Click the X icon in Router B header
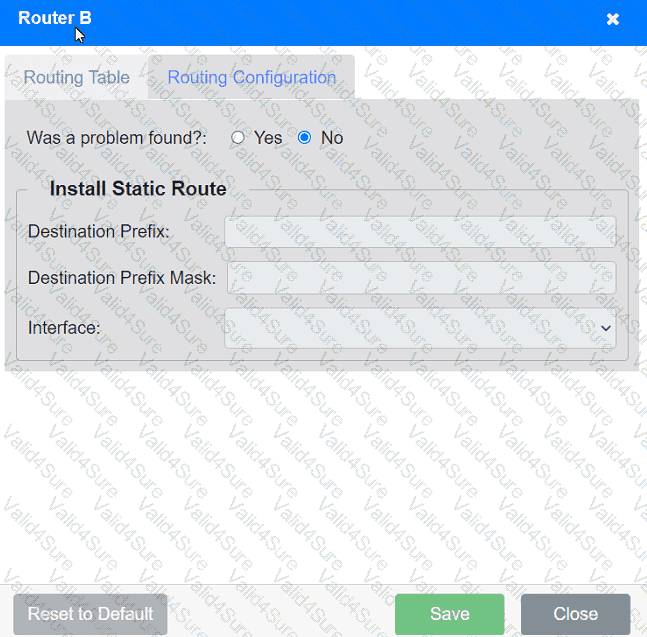 (613, 19)
